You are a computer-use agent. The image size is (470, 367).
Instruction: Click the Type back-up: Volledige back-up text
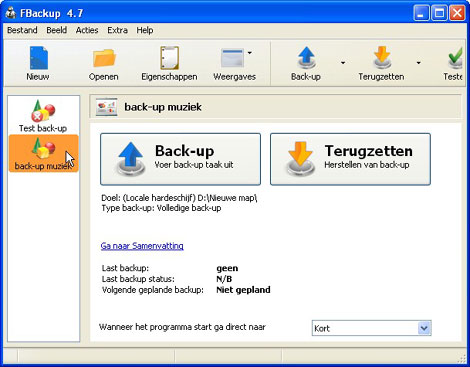[x=161, y=208]
